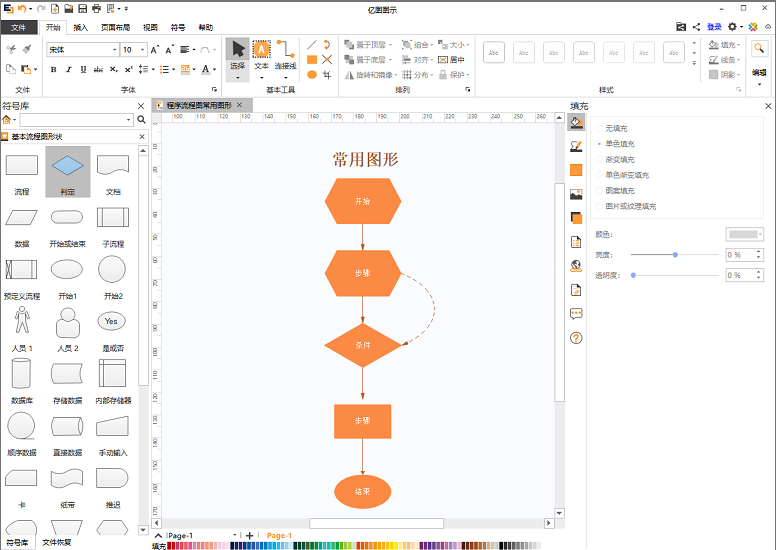Open the Page-1 page selector dropdown
This screenshot has height=550, width=776.
pyautogui.click(x=234, y=535)
